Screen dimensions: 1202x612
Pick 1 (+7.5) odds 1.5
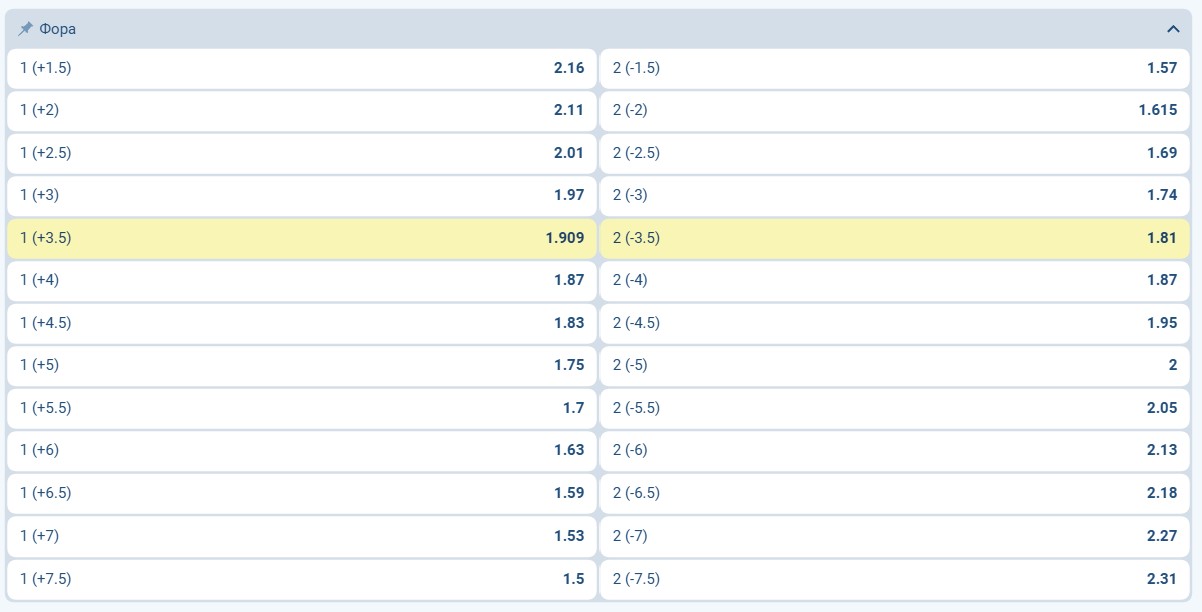[x=301, y=578]
